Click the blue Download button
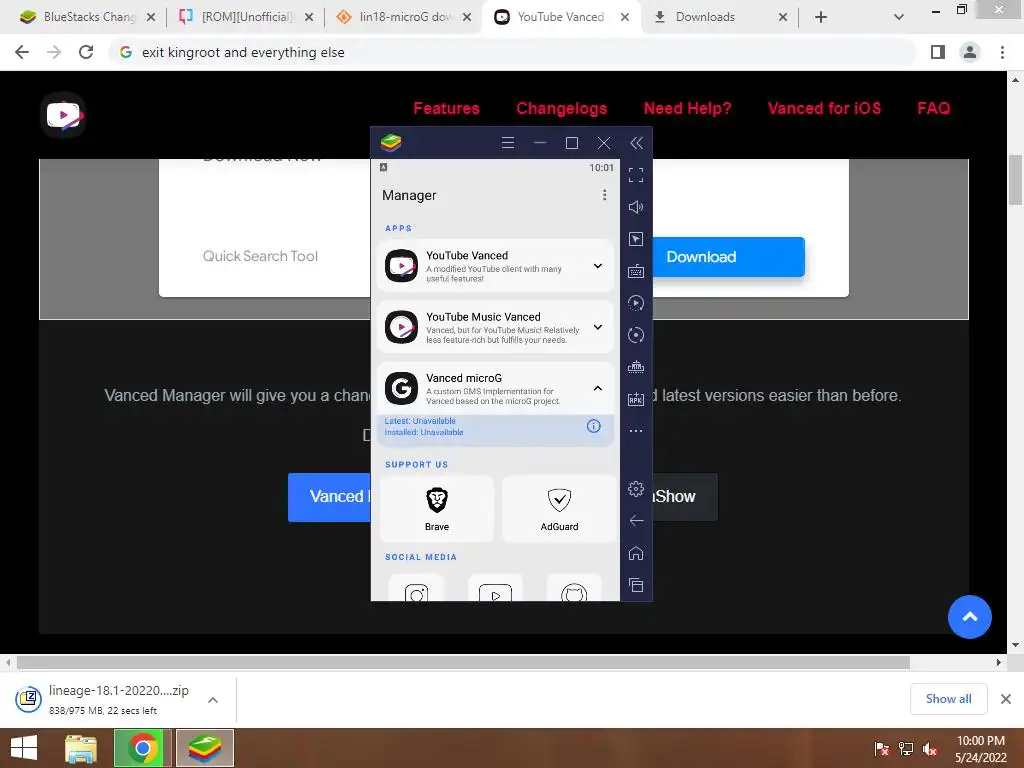The height and width of the screenshot is (768, 1024). (x=729, y=257)
